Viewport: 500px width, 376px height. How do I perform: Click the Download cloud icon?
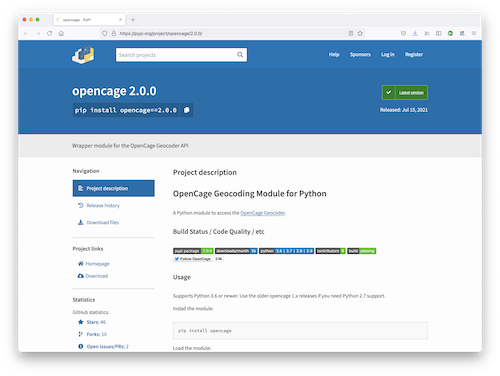pyautogui.click(x=80, y=276)
